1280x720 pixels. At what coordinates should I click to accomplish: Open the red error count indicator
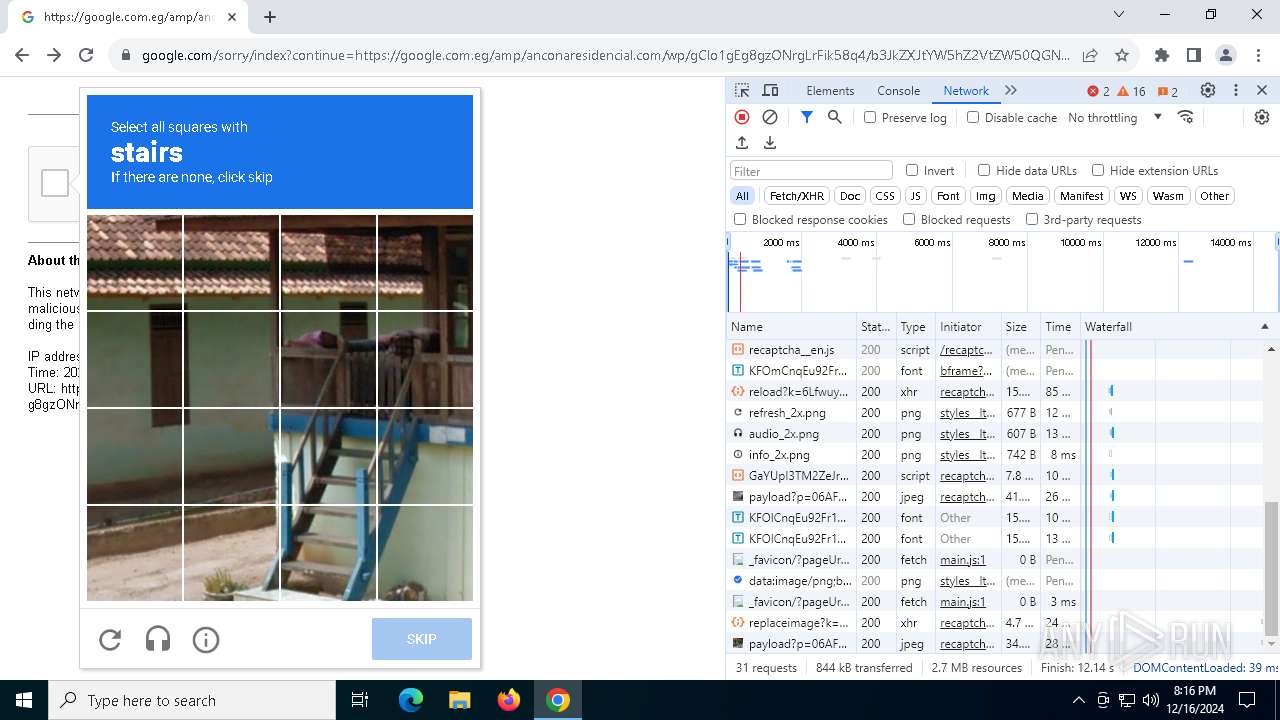click(1098, 91)
